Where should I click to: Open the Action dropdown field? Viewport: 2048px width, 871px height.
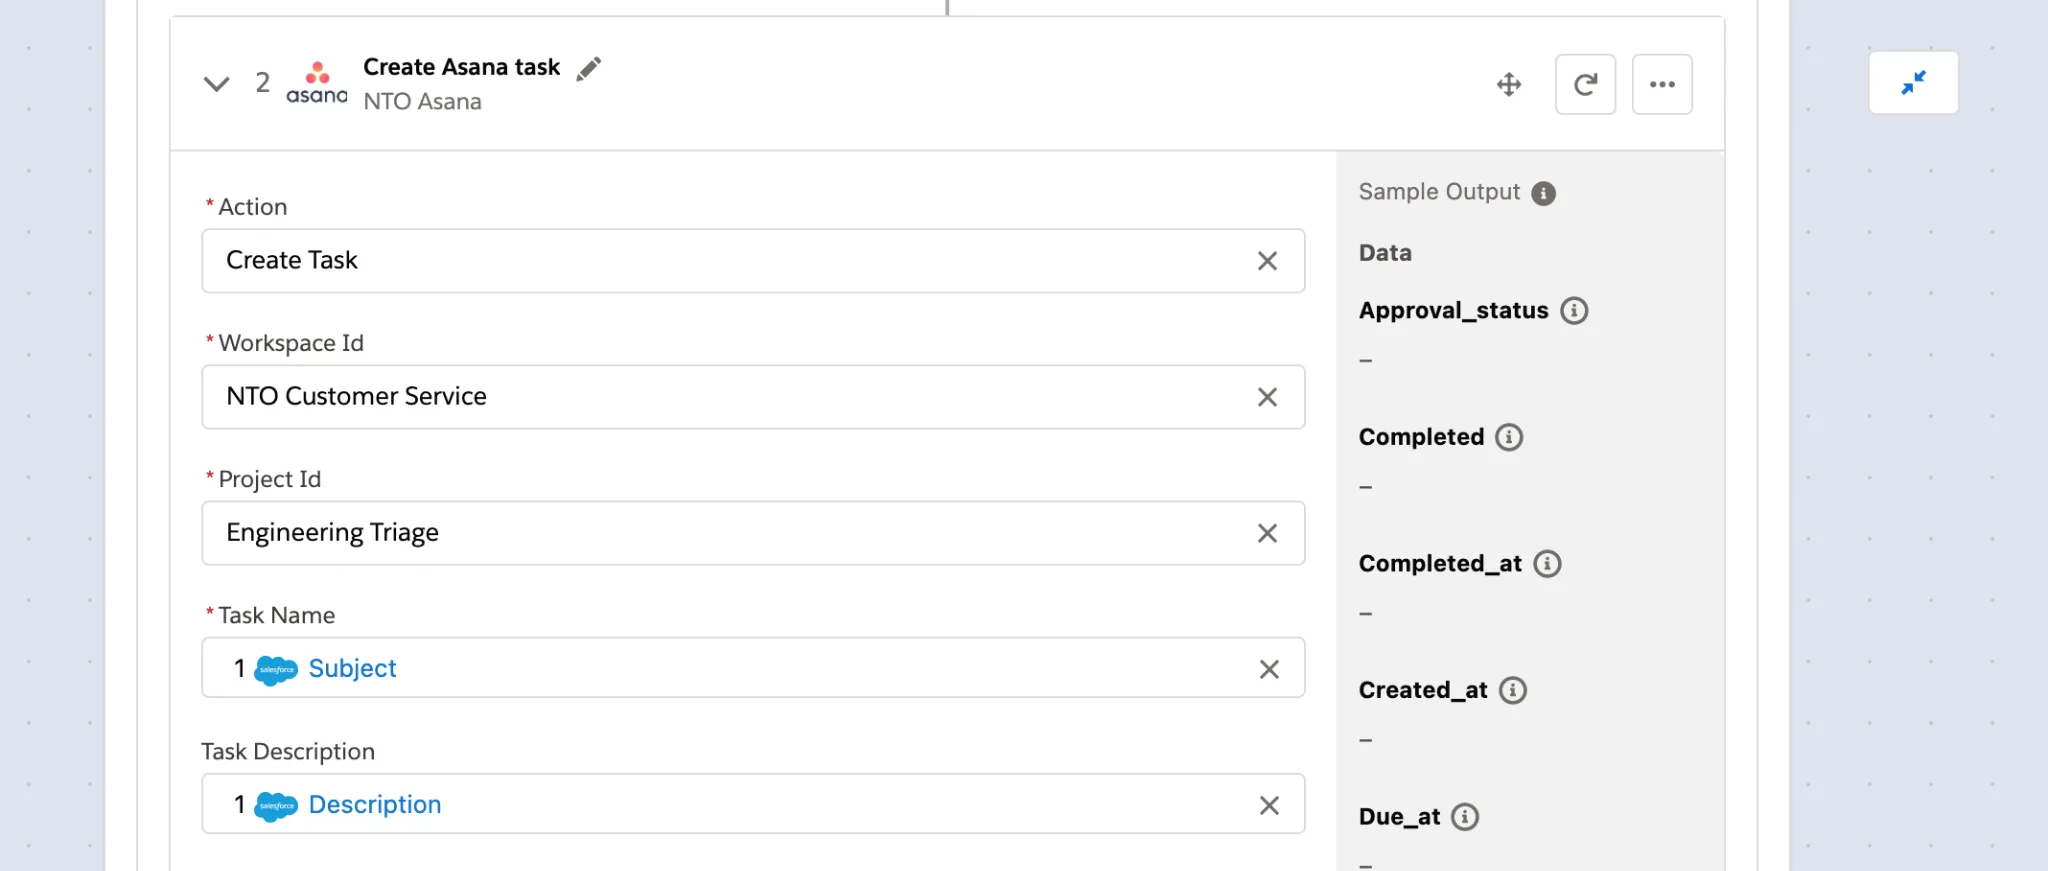[x=700, y=261]
